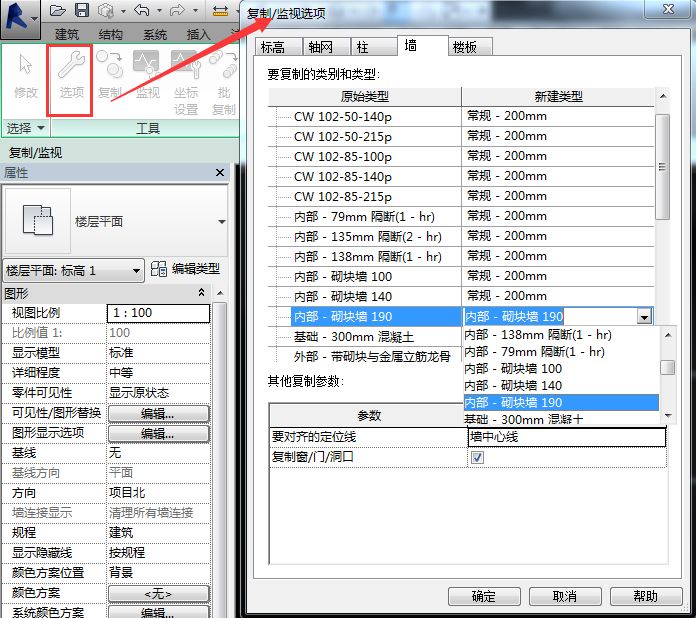
Task: Open the Revit application menu logo
Action: (x=20, y=19)
